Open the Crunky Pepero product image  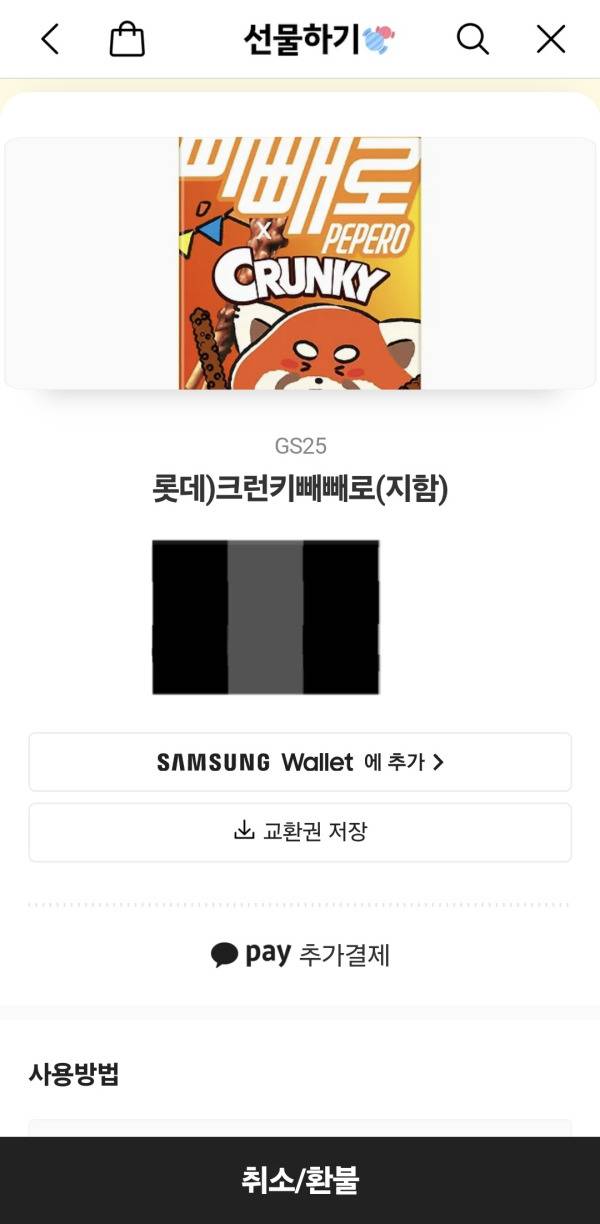[300, 263]
